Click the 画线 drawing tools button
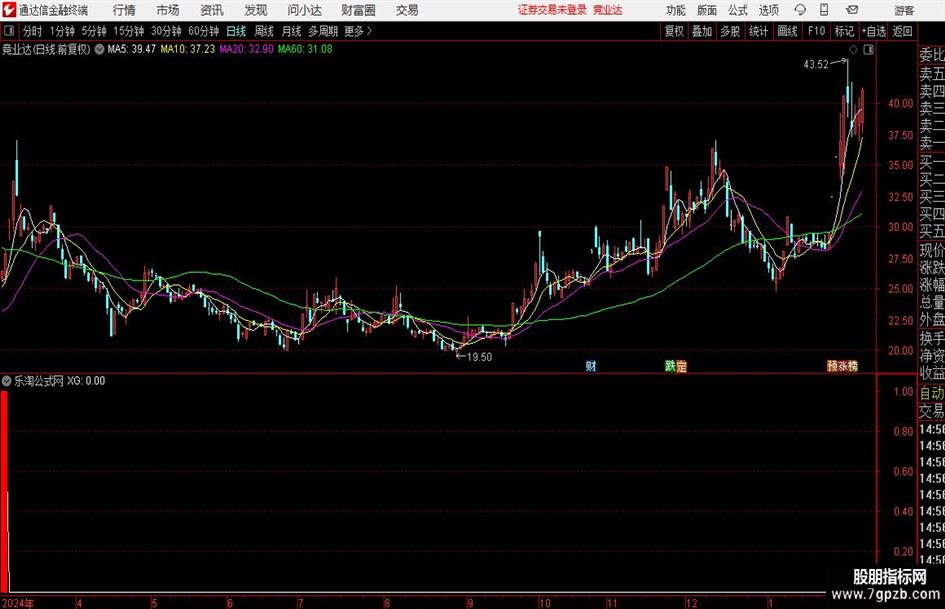 [x=788, y=31]
